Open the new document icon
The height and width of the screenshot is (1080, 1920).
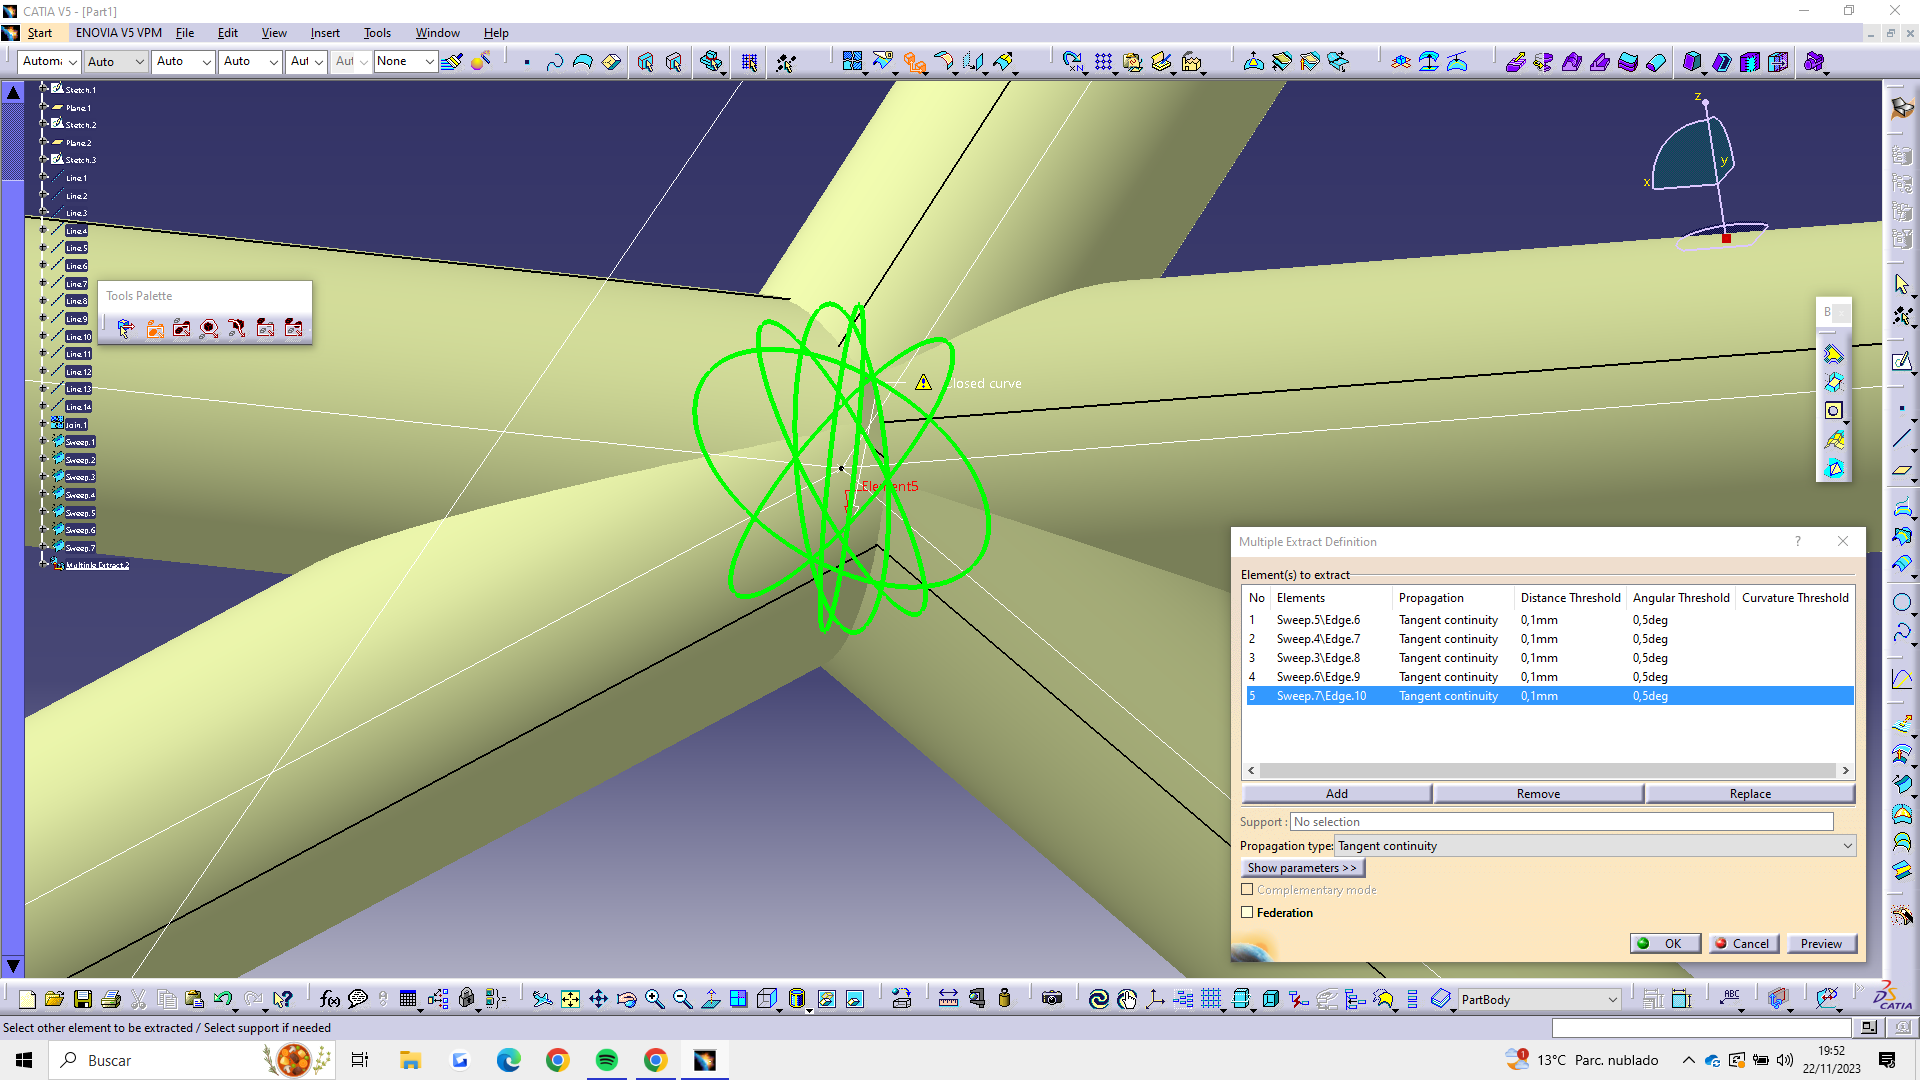27,999
